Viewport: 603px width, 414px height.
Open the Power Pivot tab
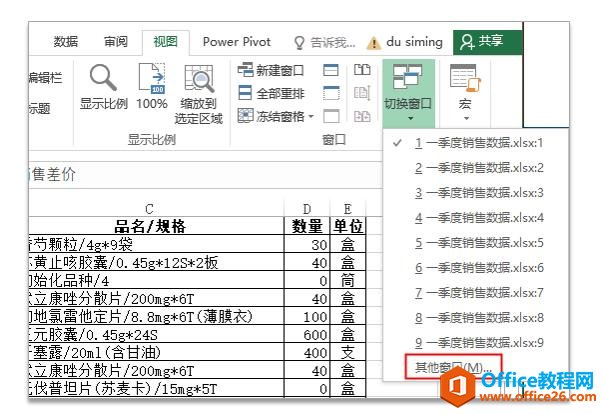tap(234, 42)
